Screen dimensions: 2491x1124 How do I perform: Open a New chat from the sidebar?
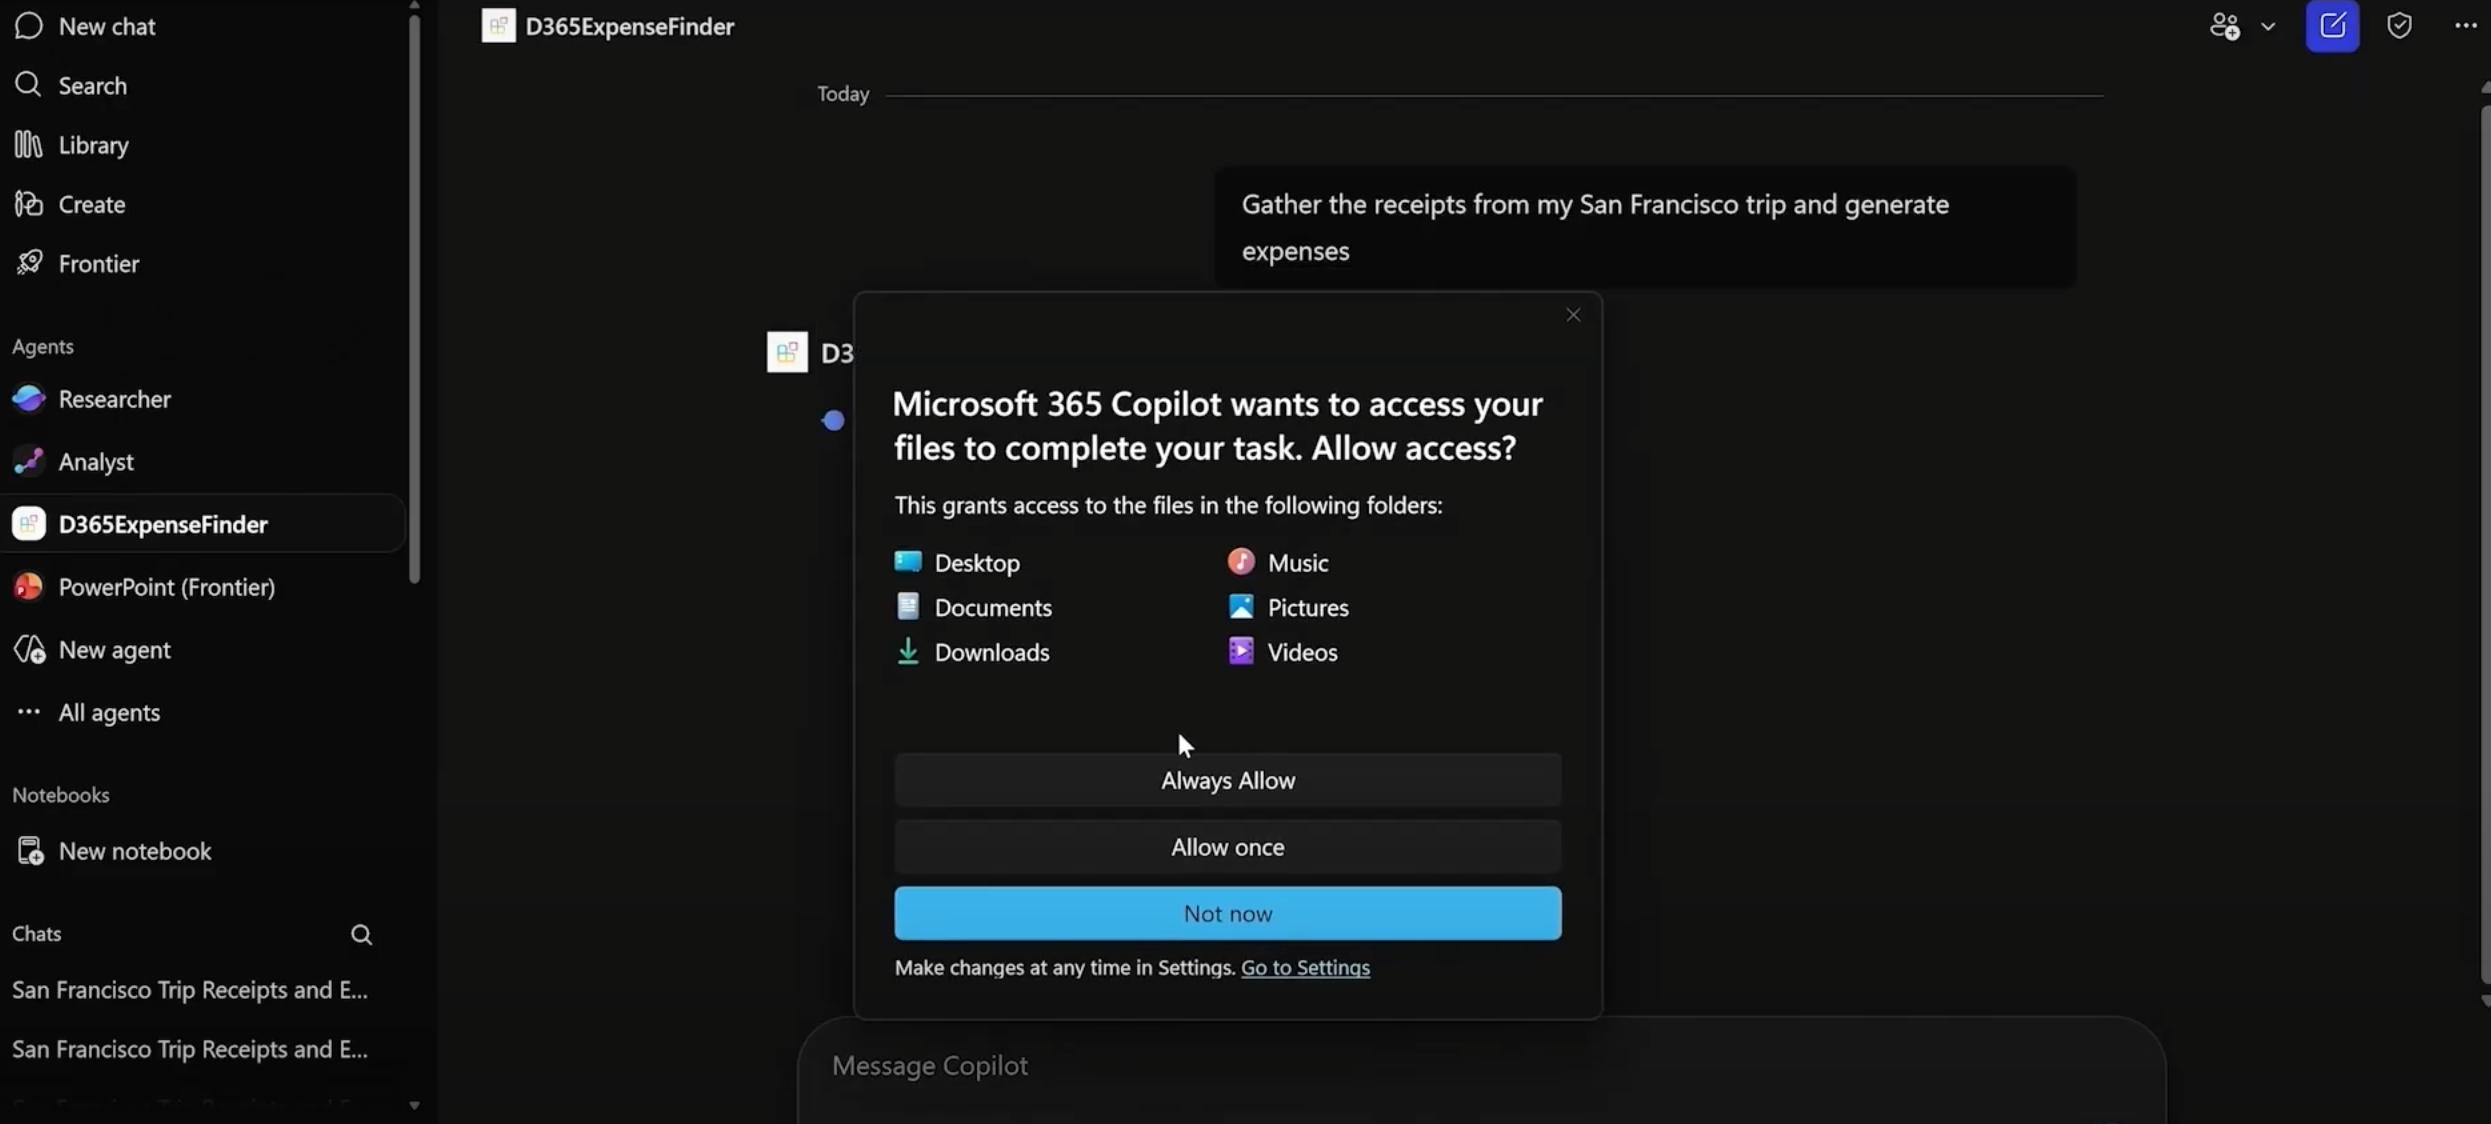tap(105, 27)
